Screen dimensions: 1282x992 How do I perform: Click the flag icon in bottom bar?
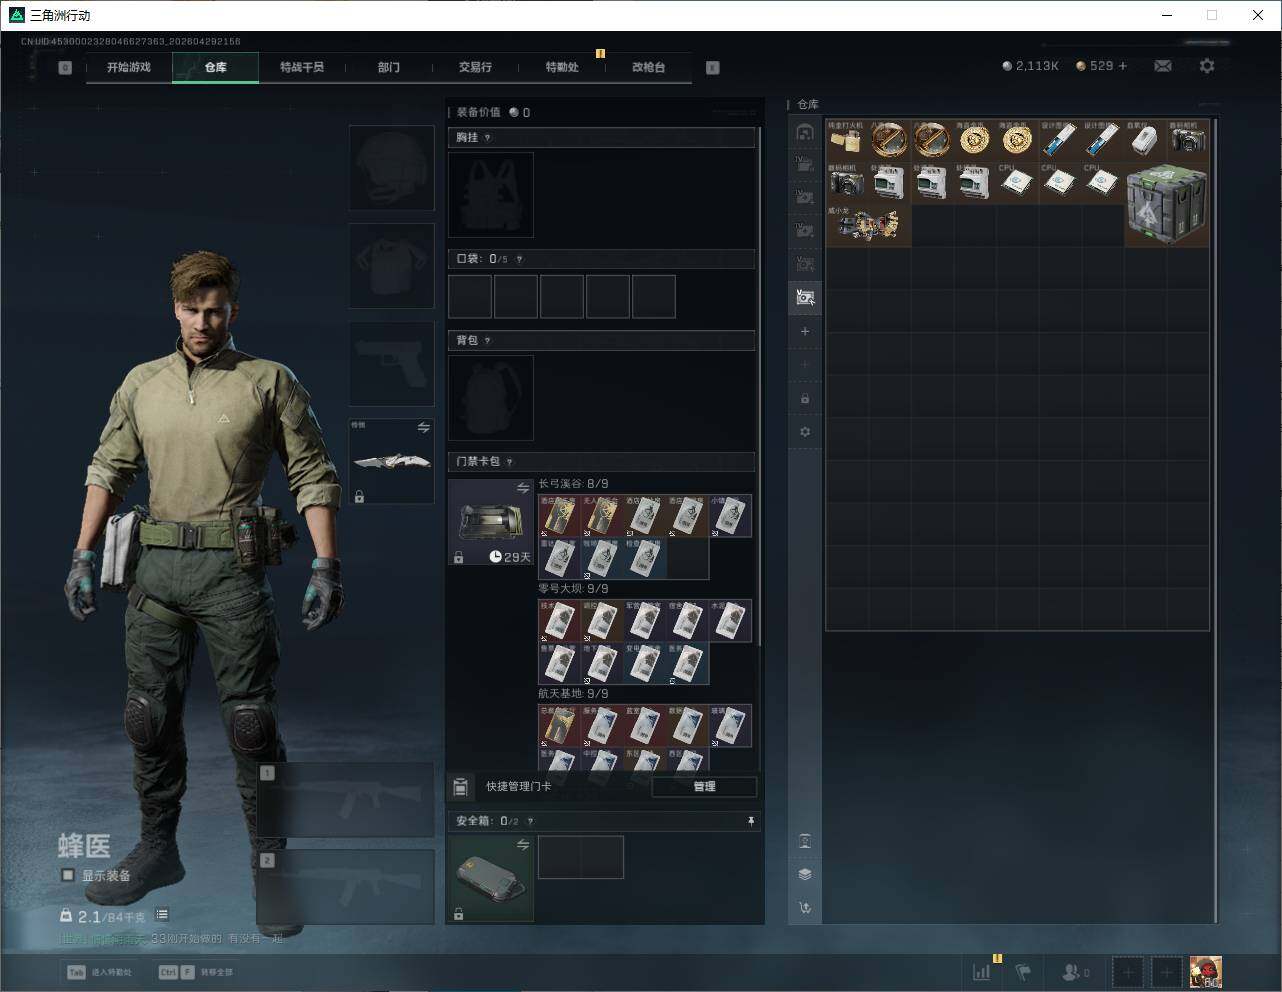1023,971
